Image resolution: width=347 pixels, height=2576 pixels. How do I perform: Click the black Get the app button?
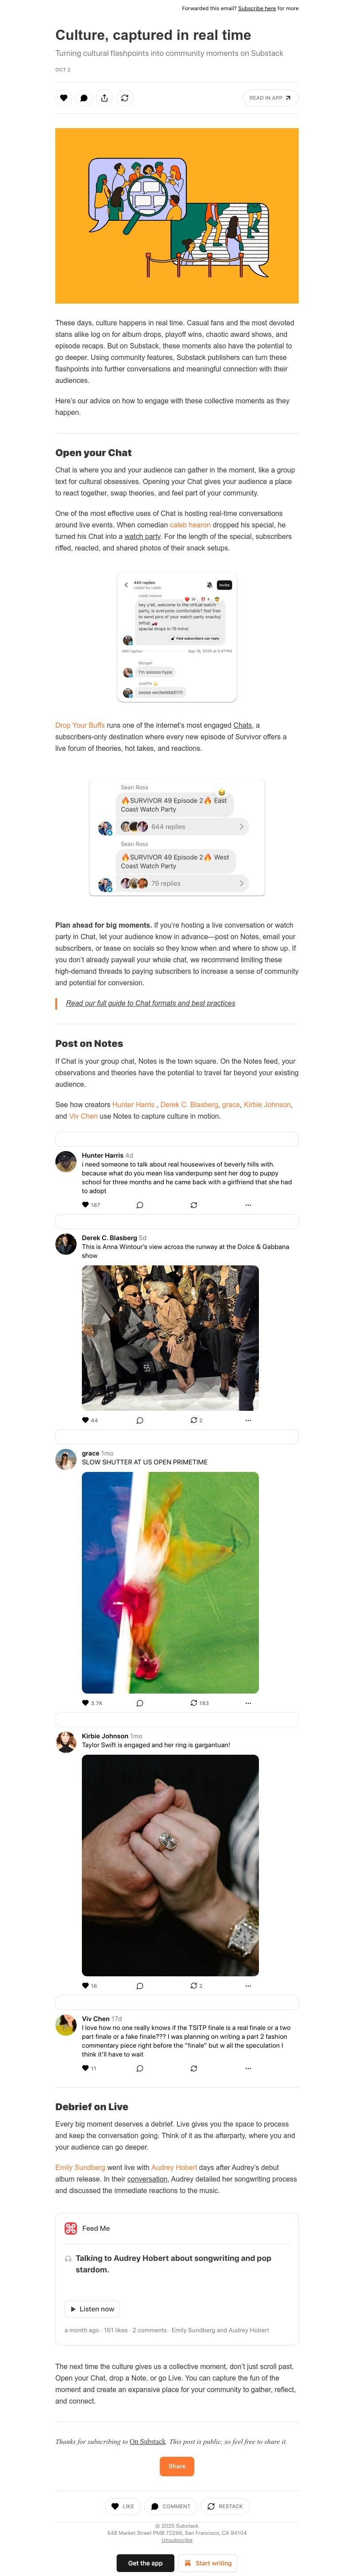[145, 2563]
